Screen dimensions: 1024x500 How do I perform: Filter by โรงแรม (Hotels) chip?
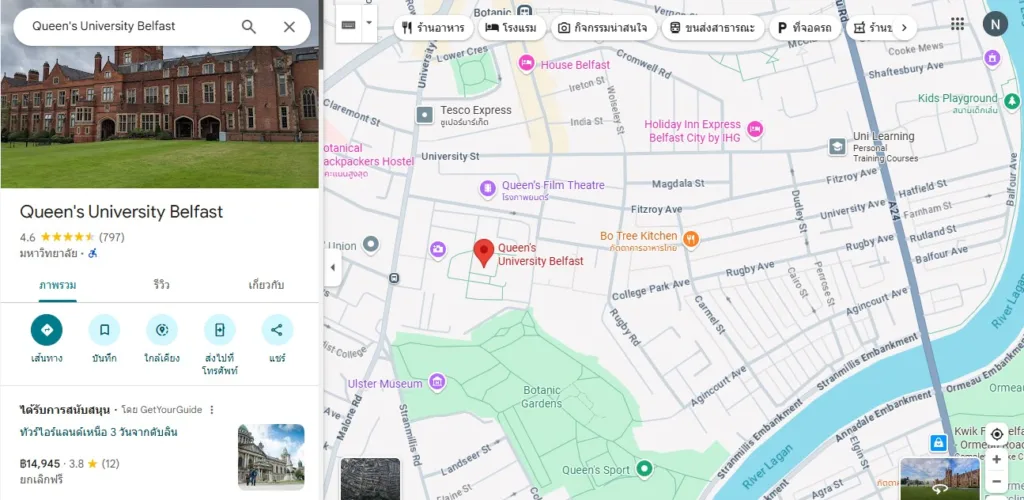511,28
